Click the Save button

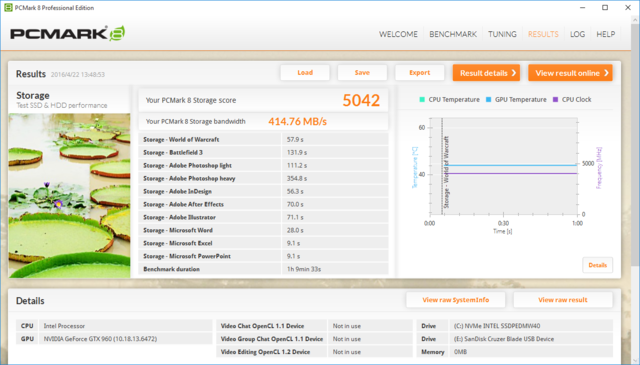362,73
